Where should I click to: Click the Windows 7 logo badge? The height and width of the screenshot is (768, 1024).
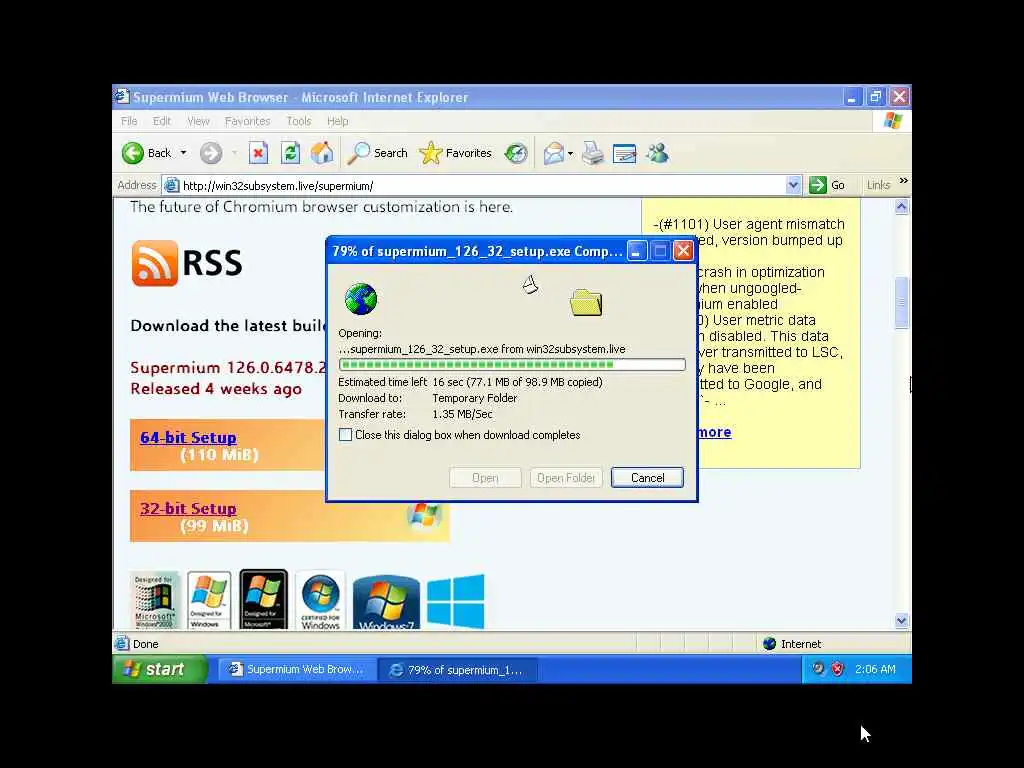coord(387,602)
